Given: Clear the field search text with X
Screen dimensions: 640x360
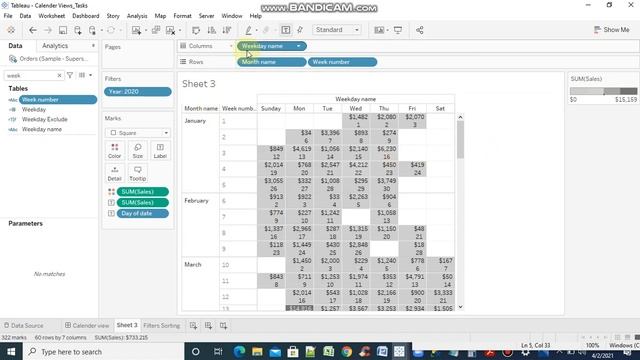Looking at the screenshot, I should [59, 76].
